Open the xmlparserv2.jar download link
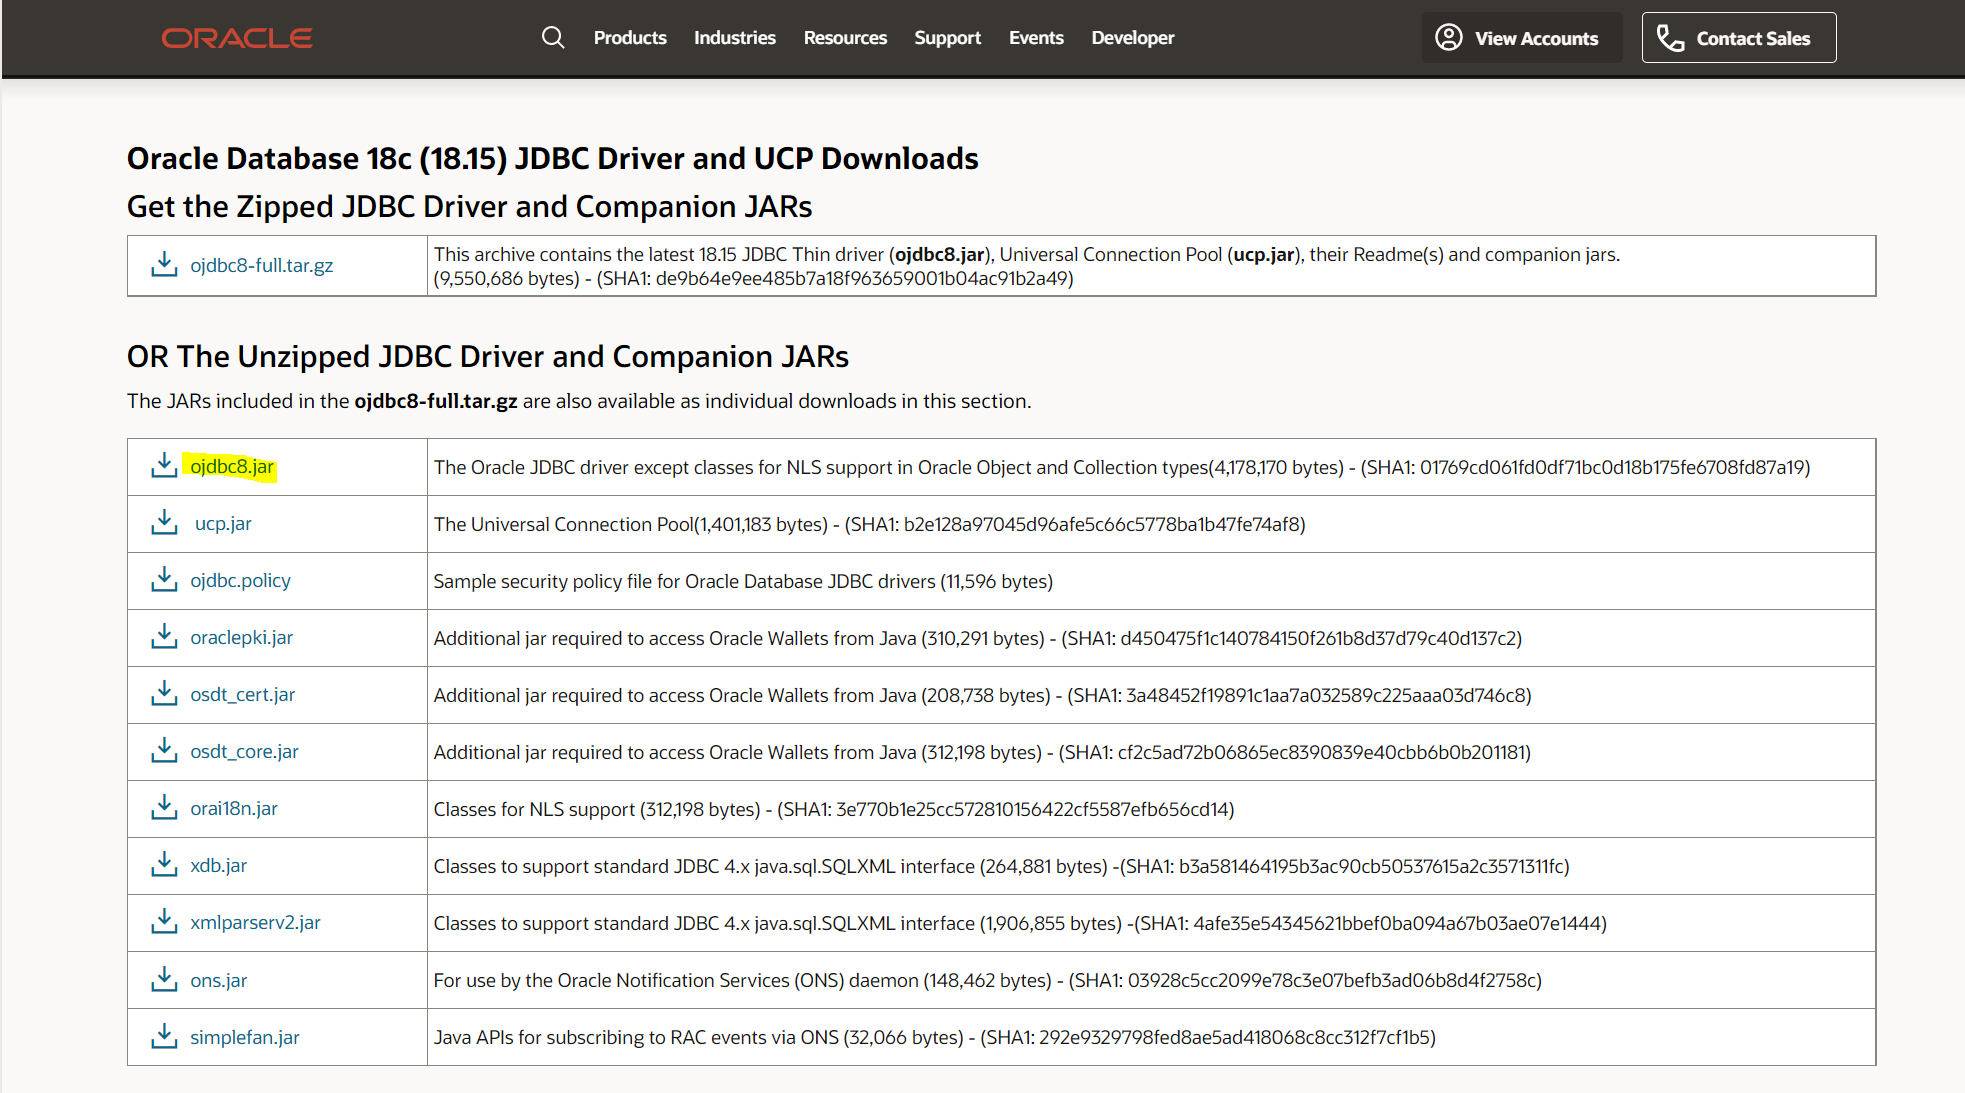This screenshot has width=1965, height=1093. click(255, 922)
